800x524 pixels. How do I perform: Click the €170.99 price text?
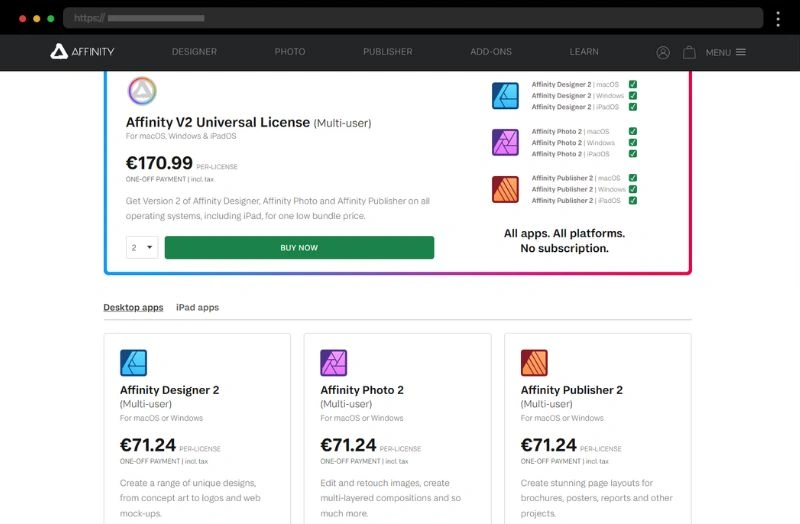[159, 163]
